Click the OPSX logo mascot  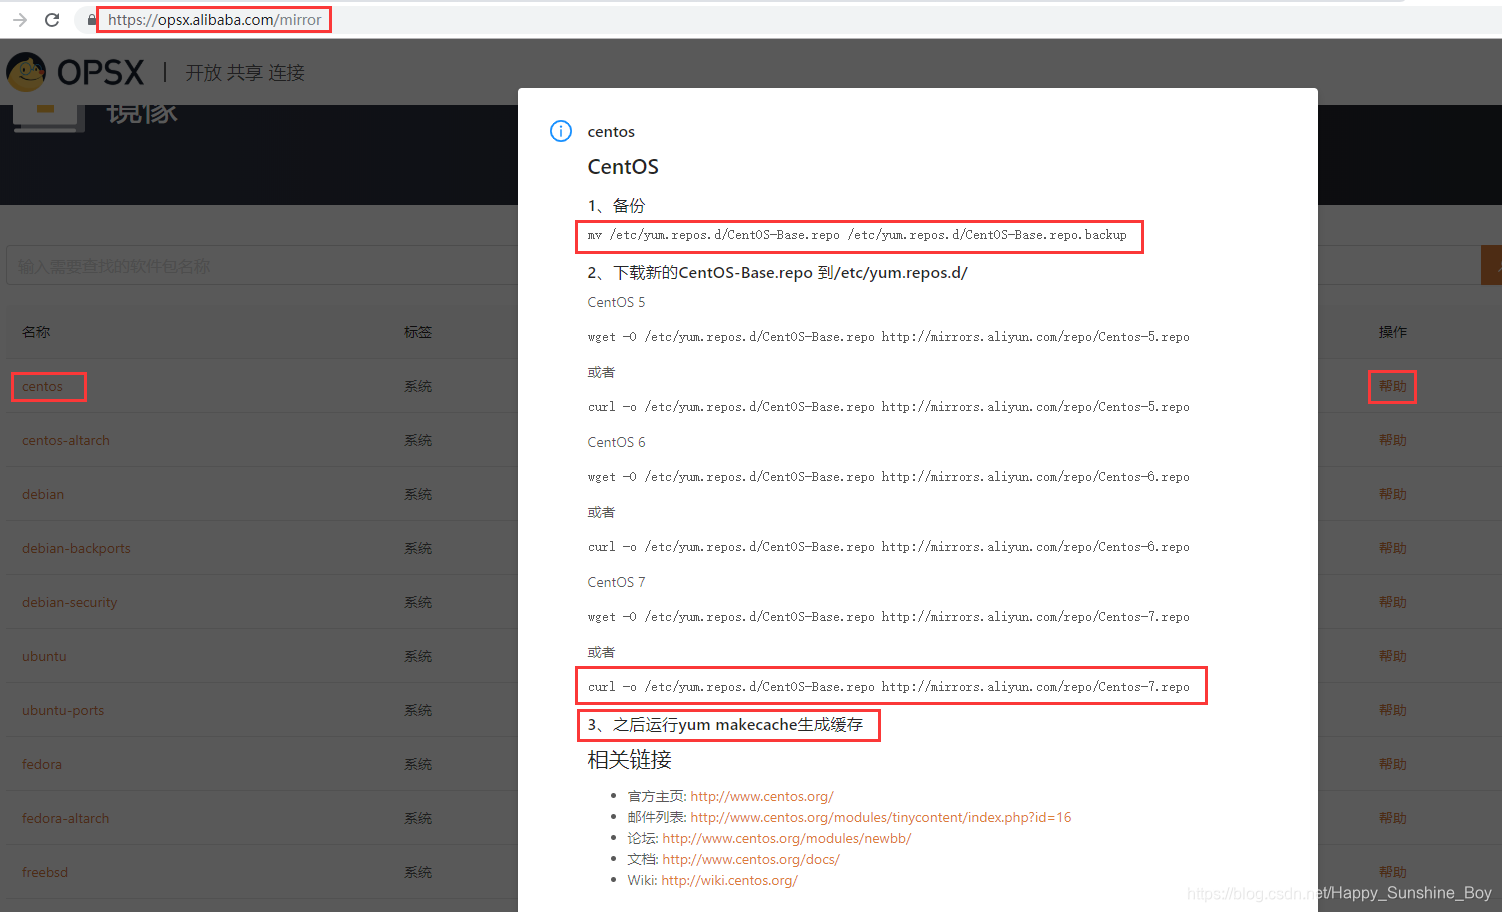(x=26, y=72)
